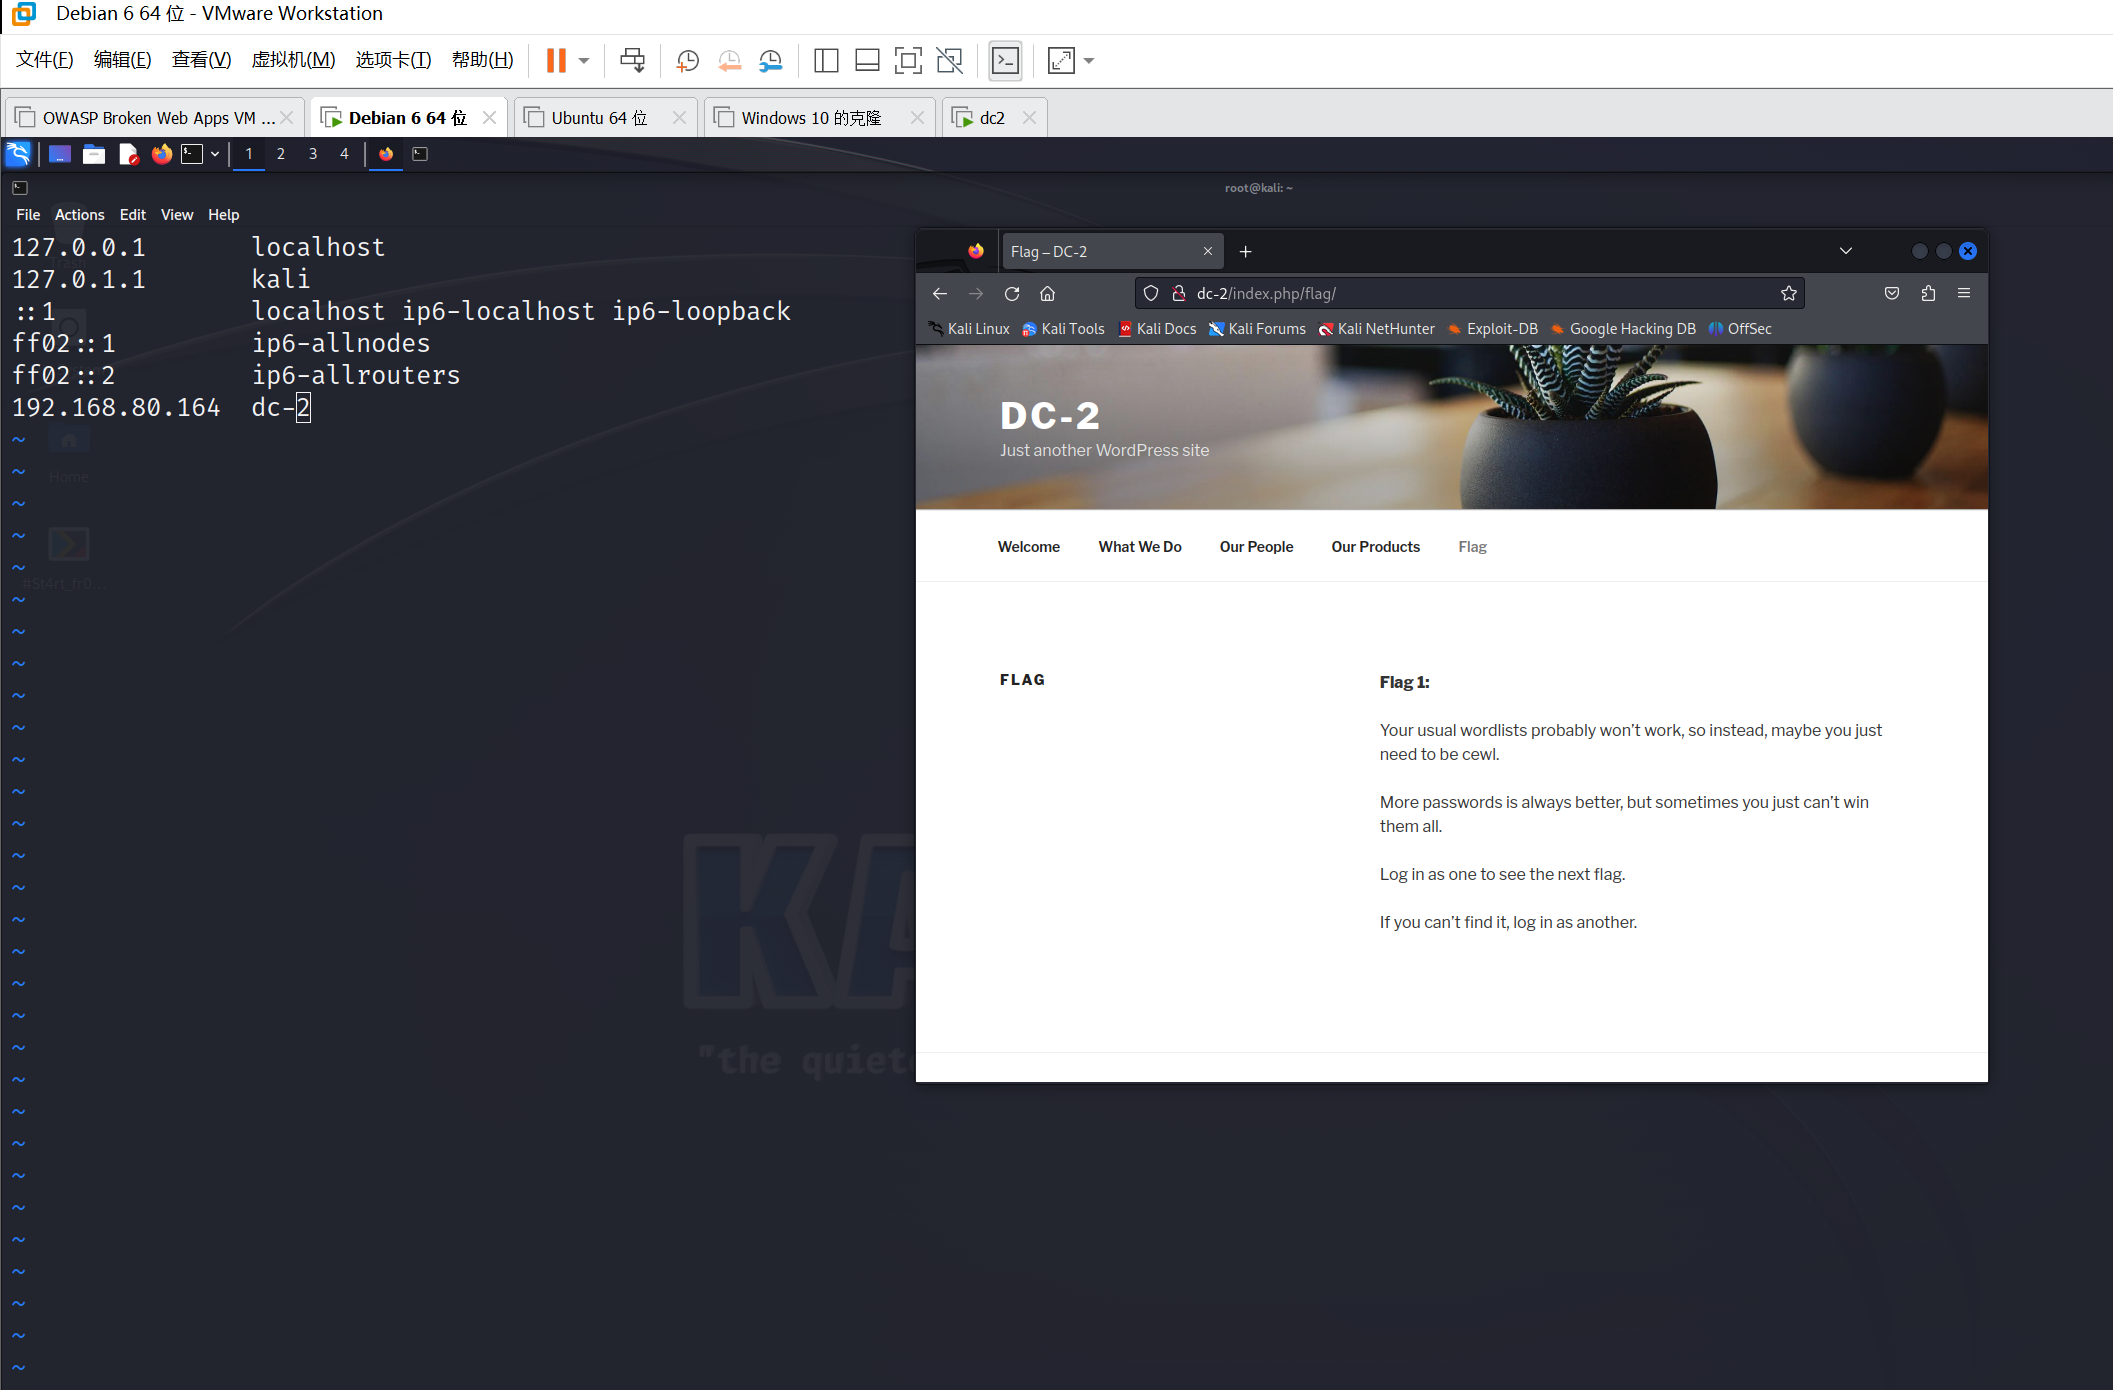Expand stretch display options arrow
Image resolution: width=2113 pixels, height=1390 pixels.
tap(1089, 61)
